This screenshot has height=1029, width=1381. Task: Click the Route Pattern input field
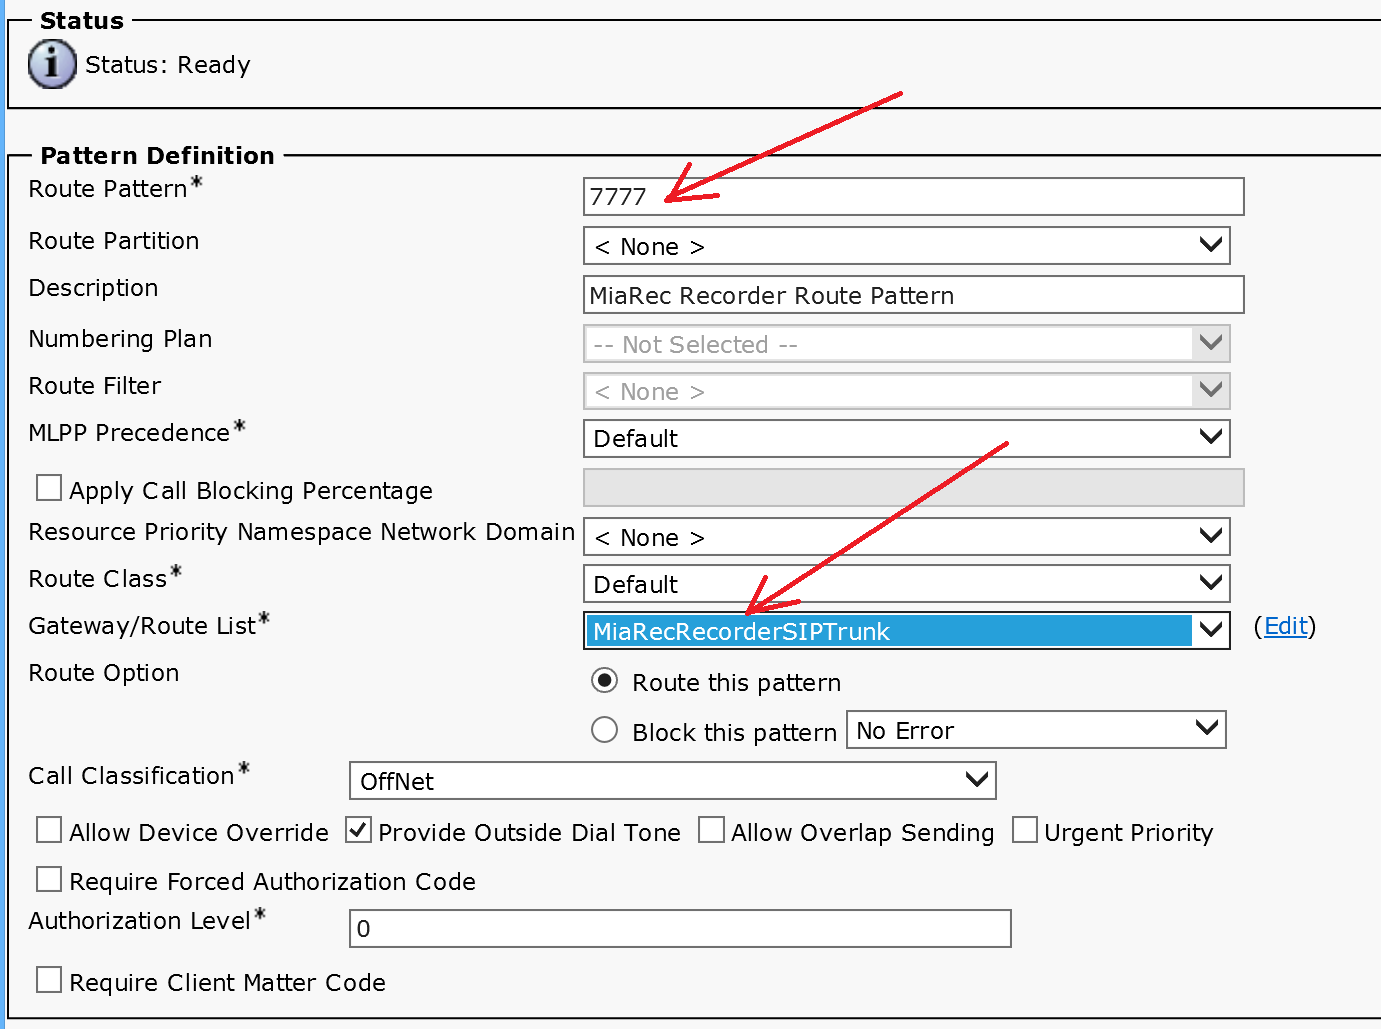tap(913, 196)
